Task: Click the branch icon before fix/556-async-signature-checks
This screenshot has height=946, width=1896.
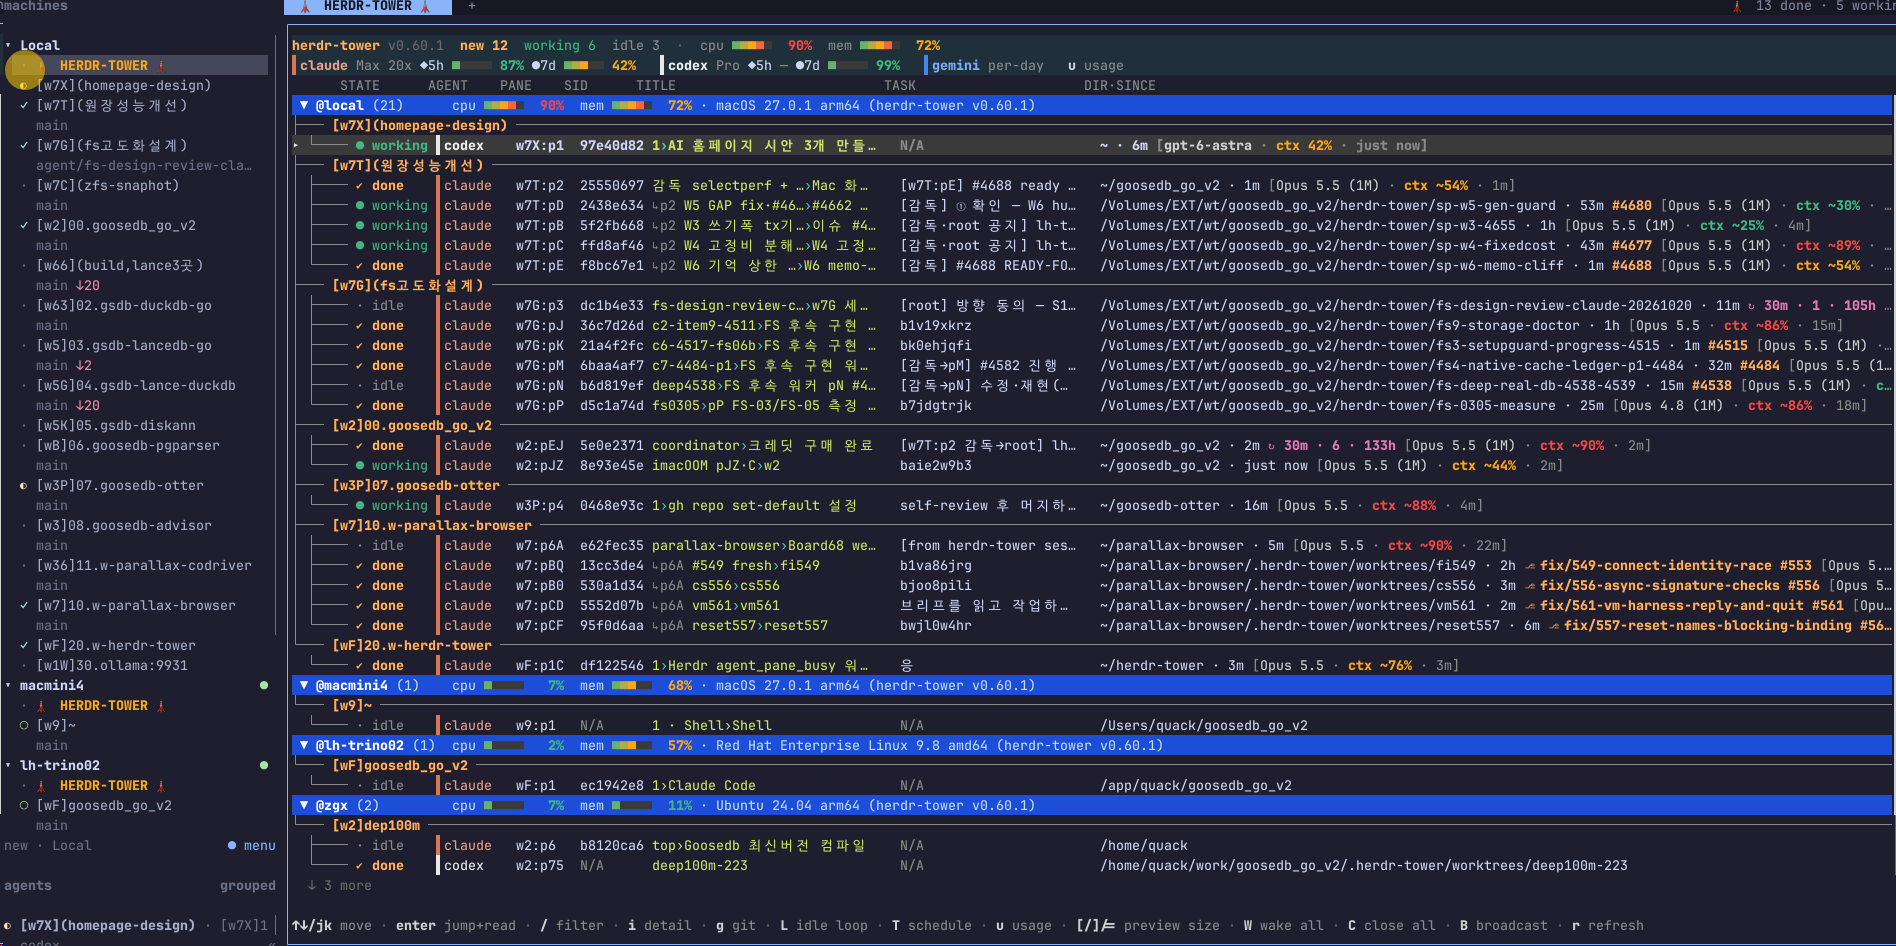Action: click(1529, 586)
